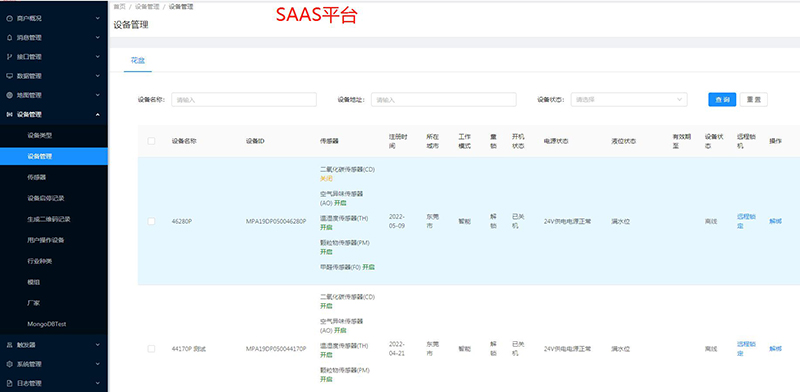Click the 消息管理 bell icon
The width and height of the screenshot is (800, 392).
pos(9,38)
